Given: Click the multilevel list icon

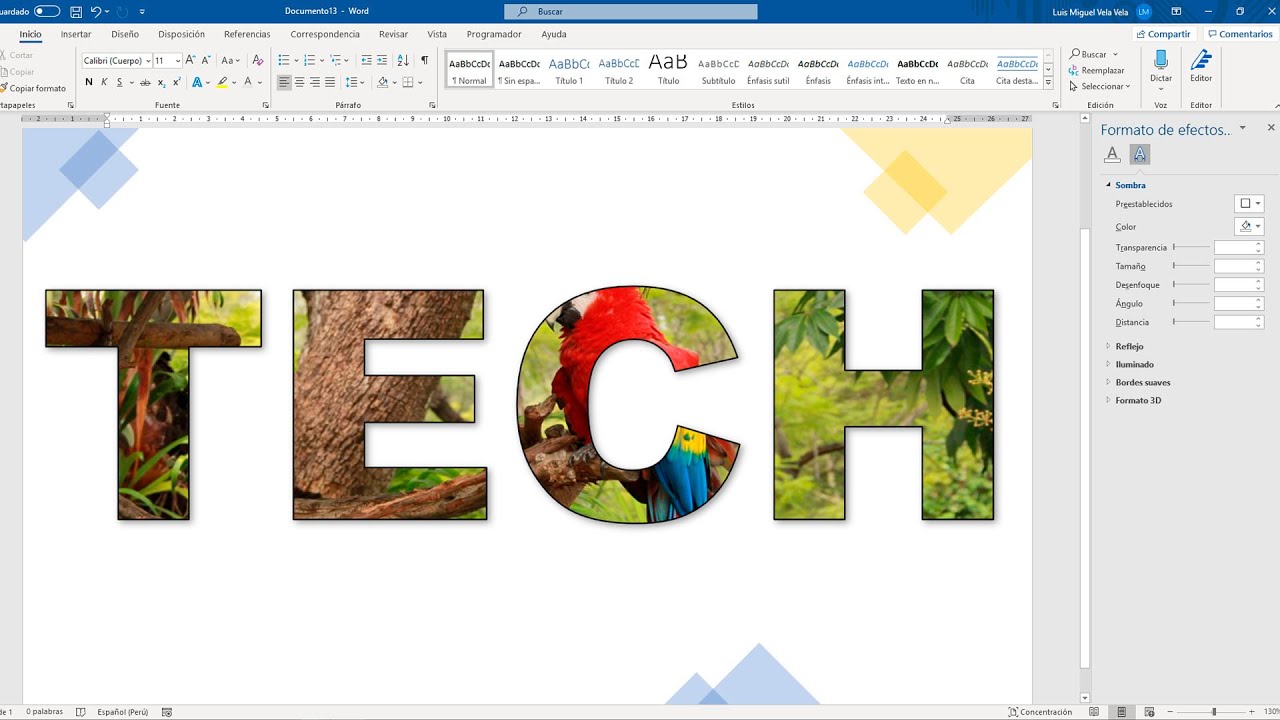Looking at the screenshot, I should click(x=335, y=61).
